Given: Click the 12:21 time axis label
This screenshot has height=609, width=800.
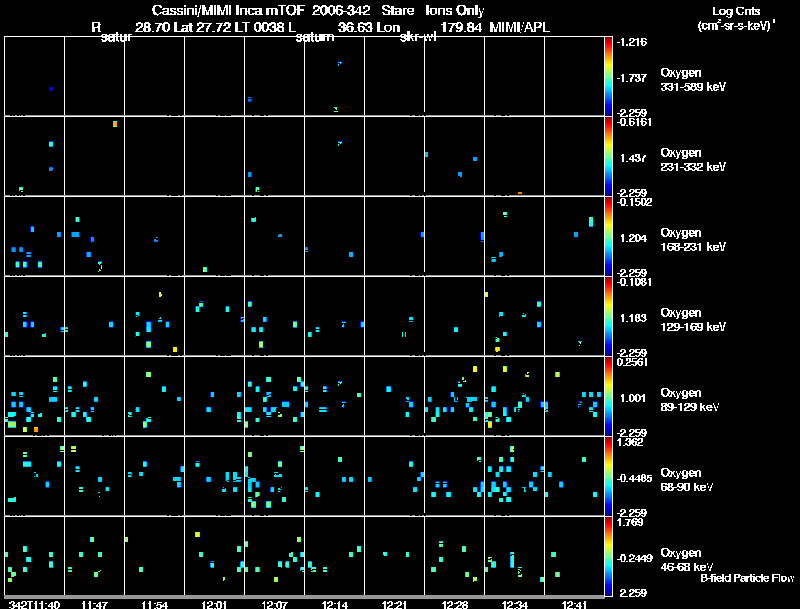Looking at the screenshot, I should click(x=394, y=605).
